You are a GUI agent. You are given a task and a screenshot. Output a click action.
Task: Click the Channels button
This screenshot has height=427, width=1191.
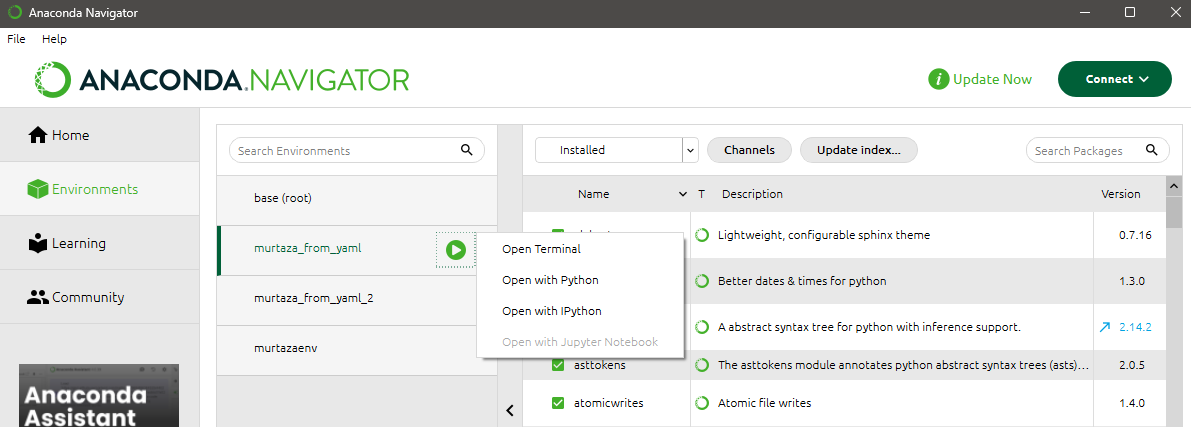pos(749,150)
